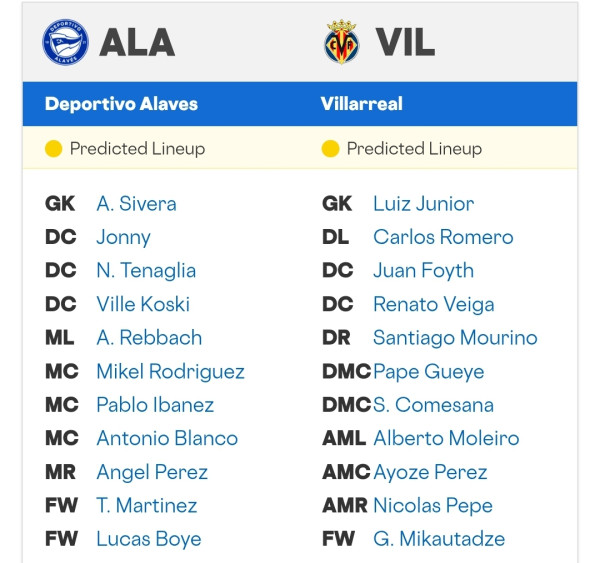The height and width of the screenshot is (563, 600).
Task: Open A. Sivera player profile
Action: tap(137, 203)
